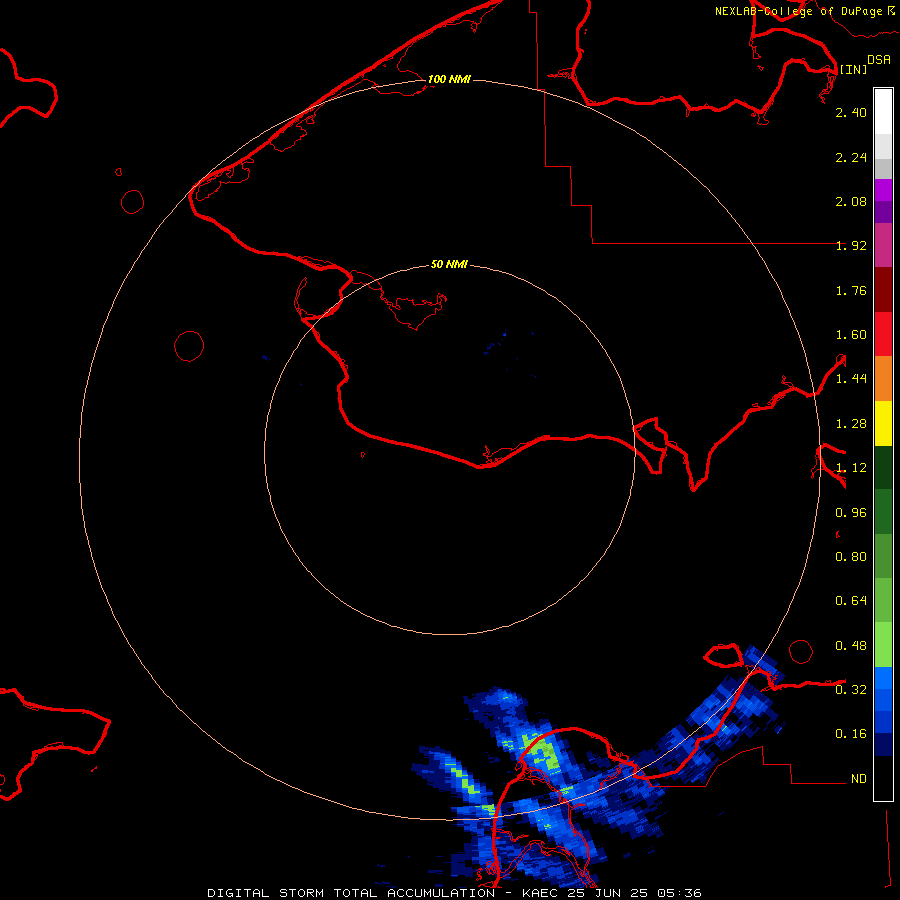
Task: Click the "1.60" legend value
Action: [851, 335]
